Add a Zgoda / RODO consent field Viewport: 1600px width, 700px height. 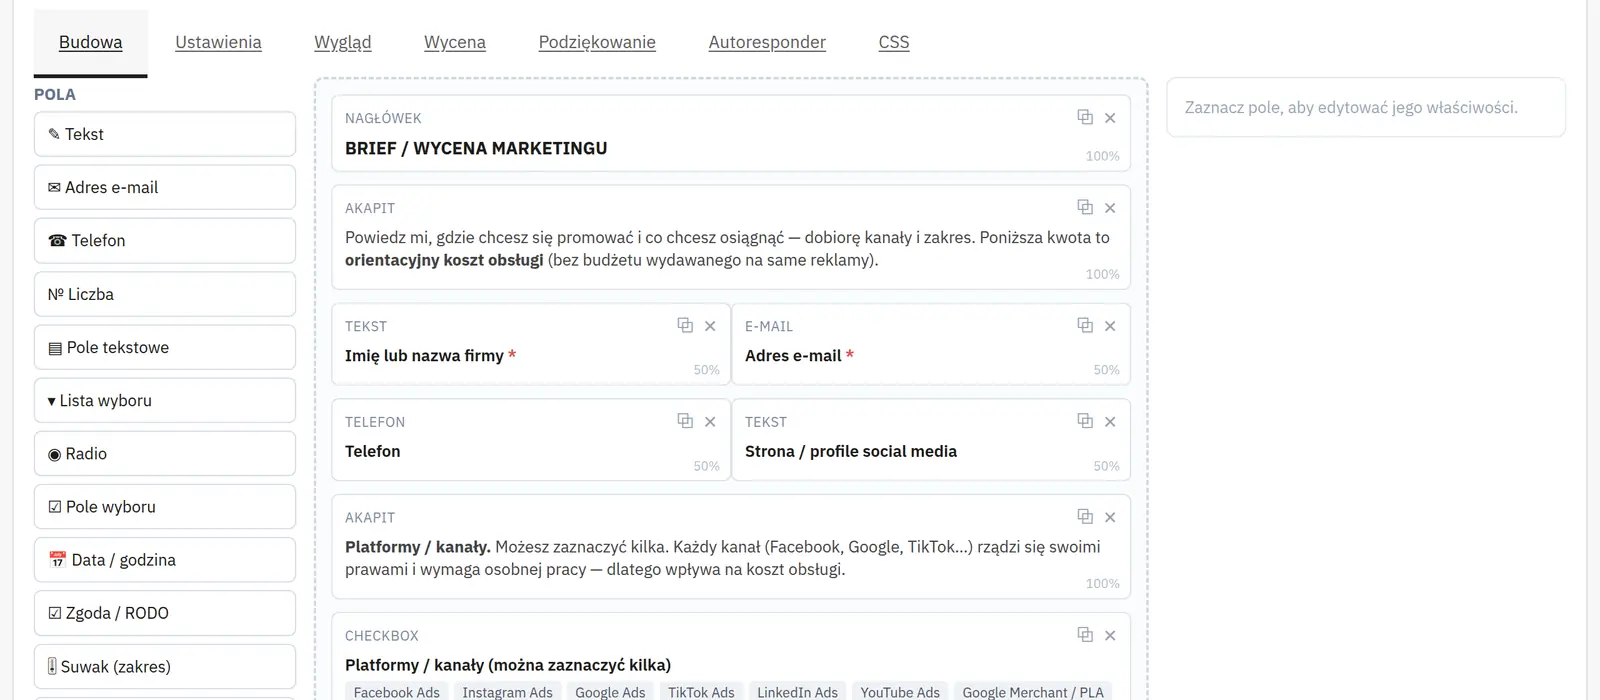(165, 613)
